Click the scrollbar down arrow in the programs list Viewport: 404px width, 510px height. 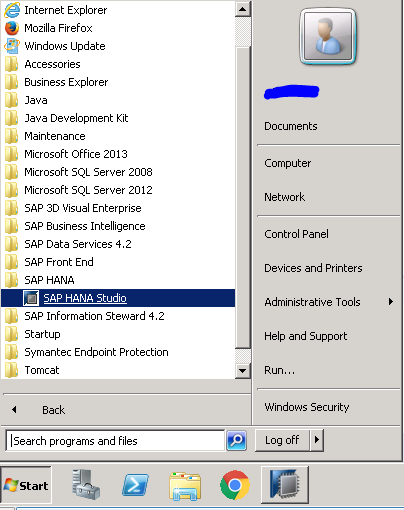243,370
